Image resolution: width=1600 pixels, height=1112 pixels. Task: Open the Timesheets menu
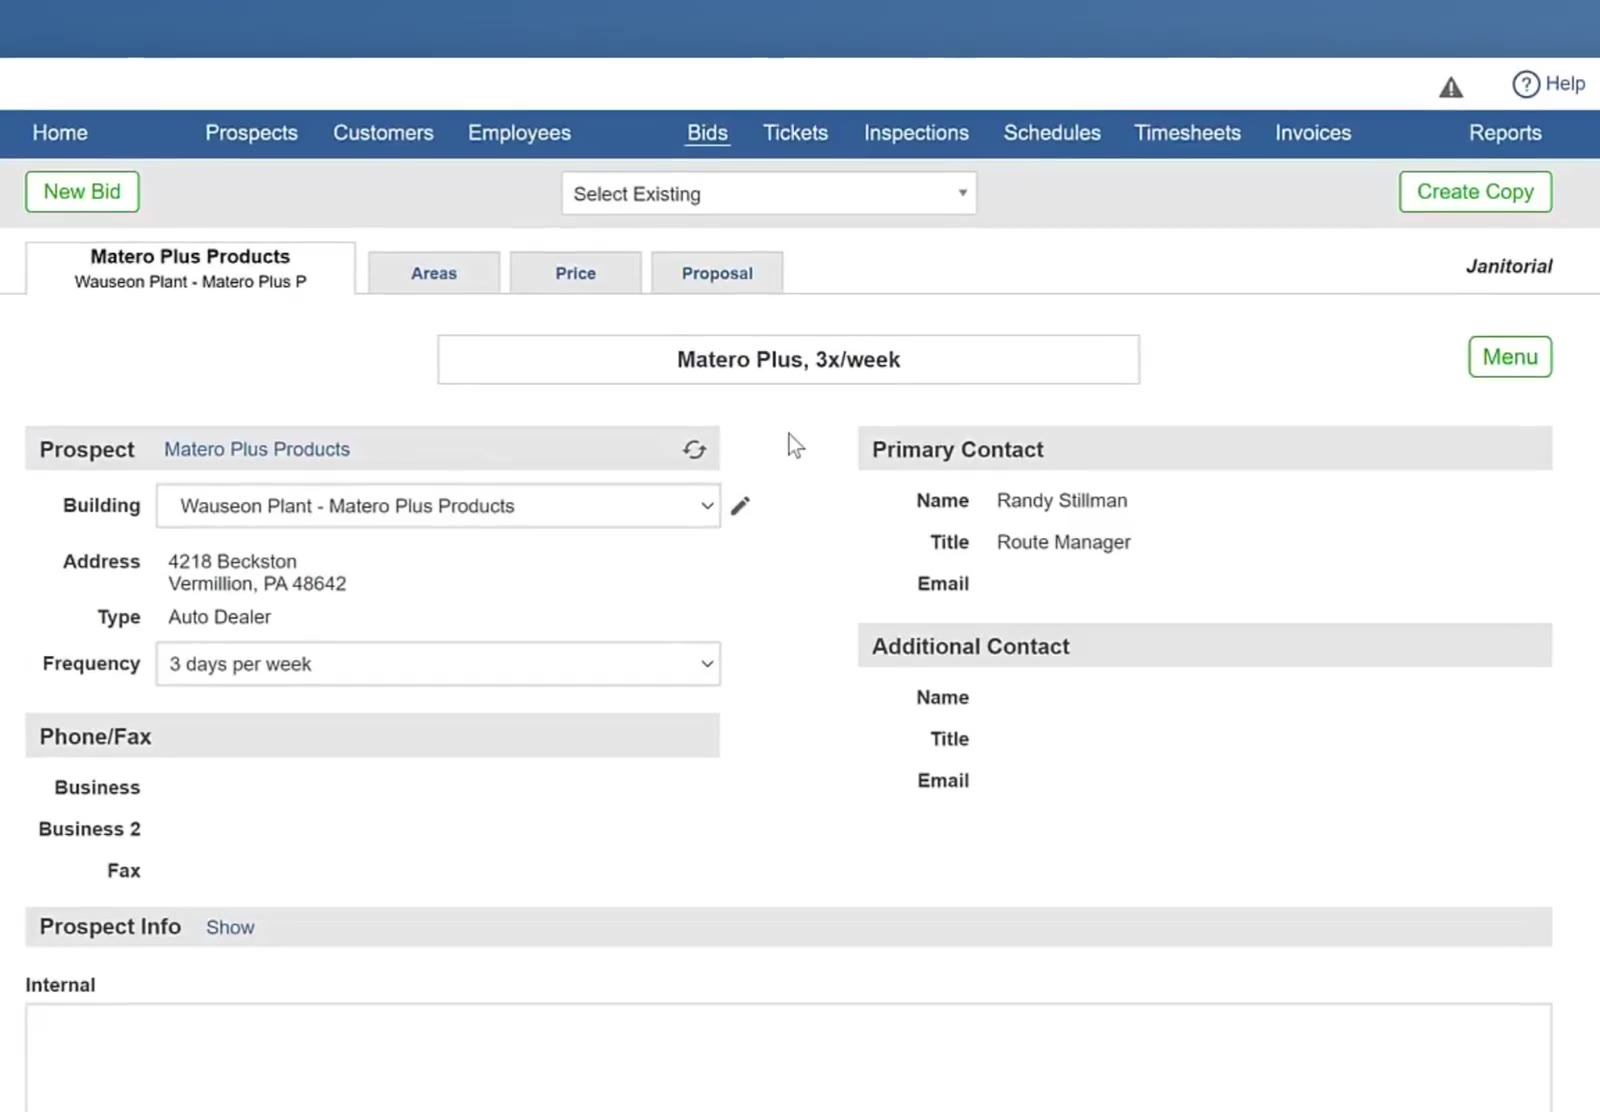click(x=1187, y=133)
